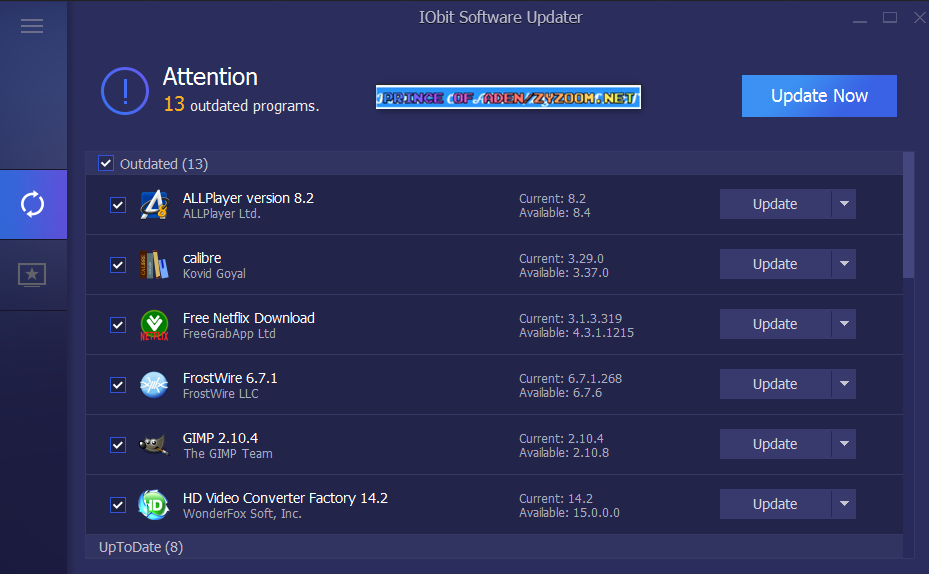Open dropdown arrow beside Free Netflix Download Update
929x574 pixels.
tap(844, 324)
